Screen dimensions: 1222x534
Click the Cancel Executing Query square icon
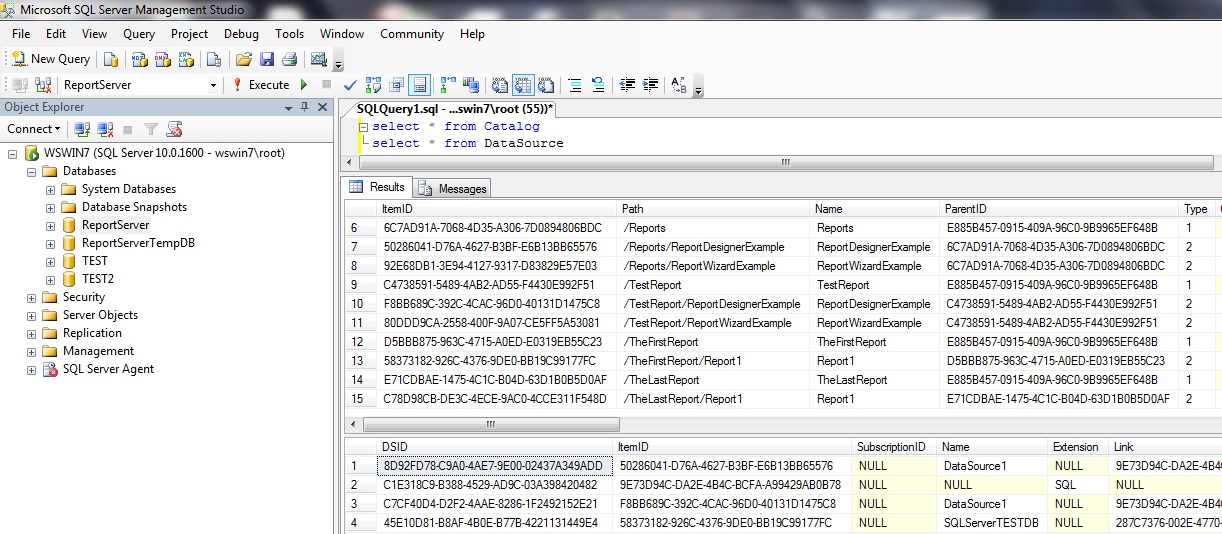coord(326,85)
